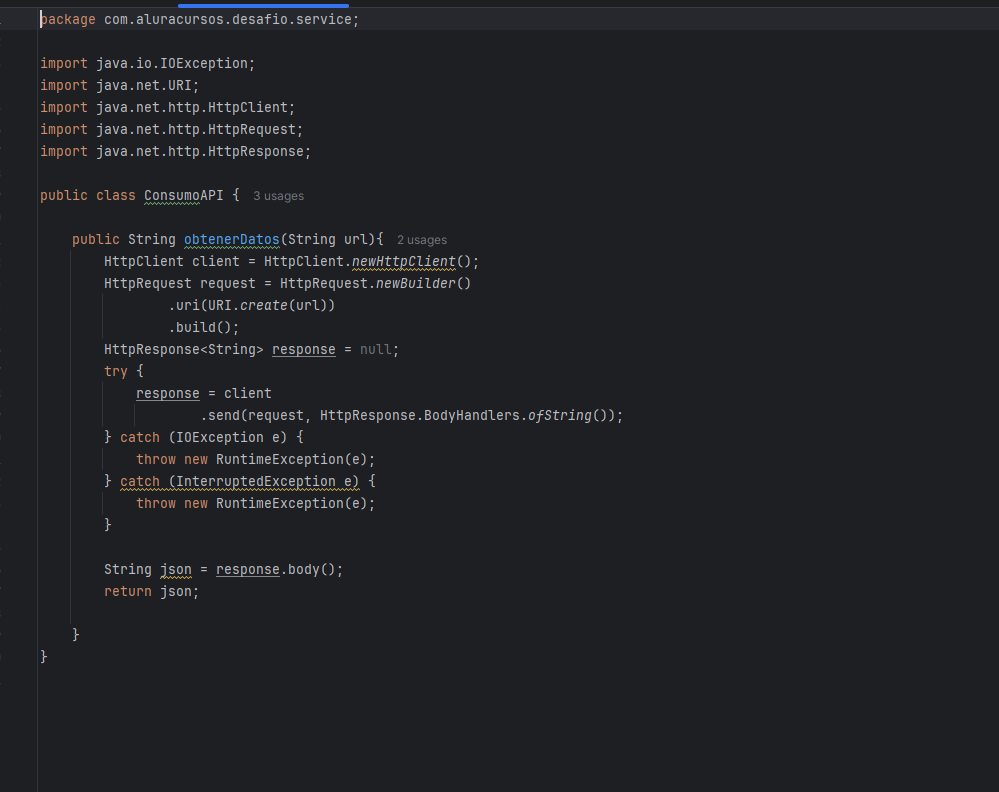The width and height of the screenshot is (999, 792).
Task: Click the java.net.http.HttpRequest import line
Action: [171, 129]
